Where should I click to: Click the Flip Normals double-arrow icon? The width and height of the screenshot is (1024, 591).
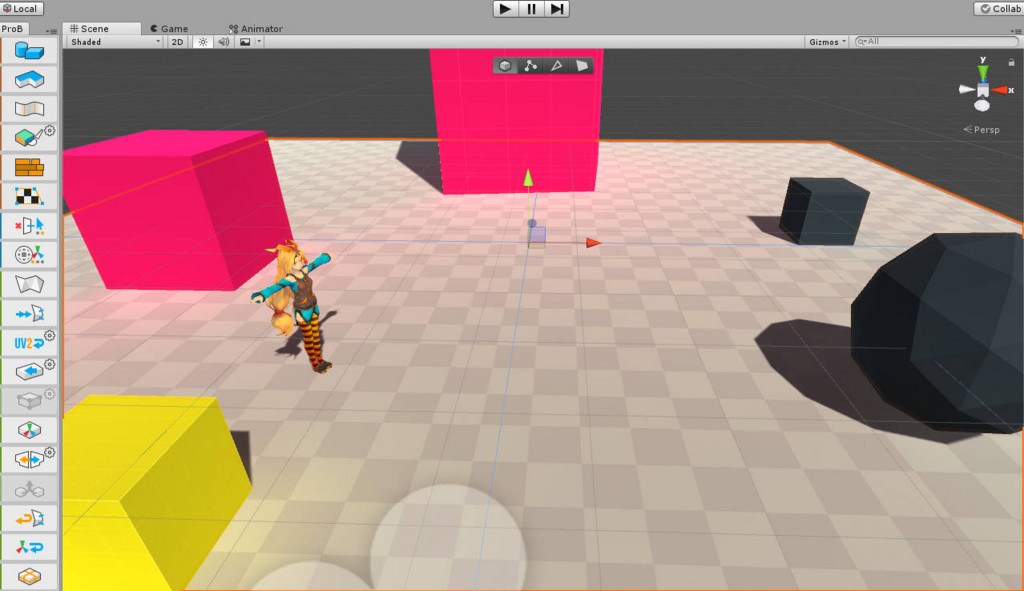click(29, 314)
